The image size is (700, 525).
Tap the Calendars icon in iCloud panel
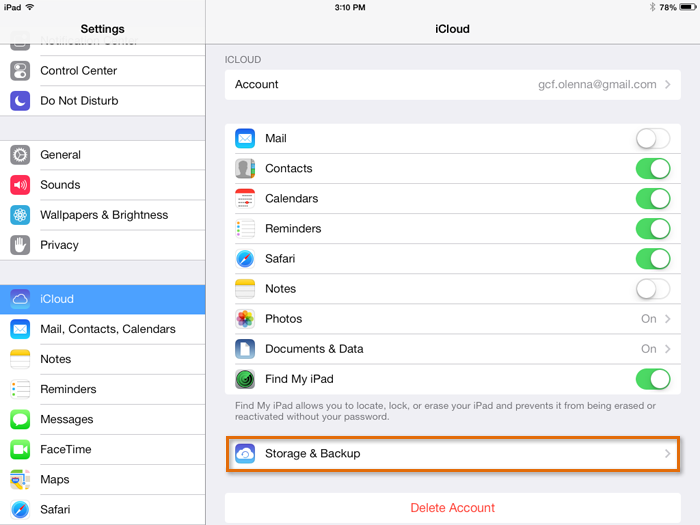(245, 199)
